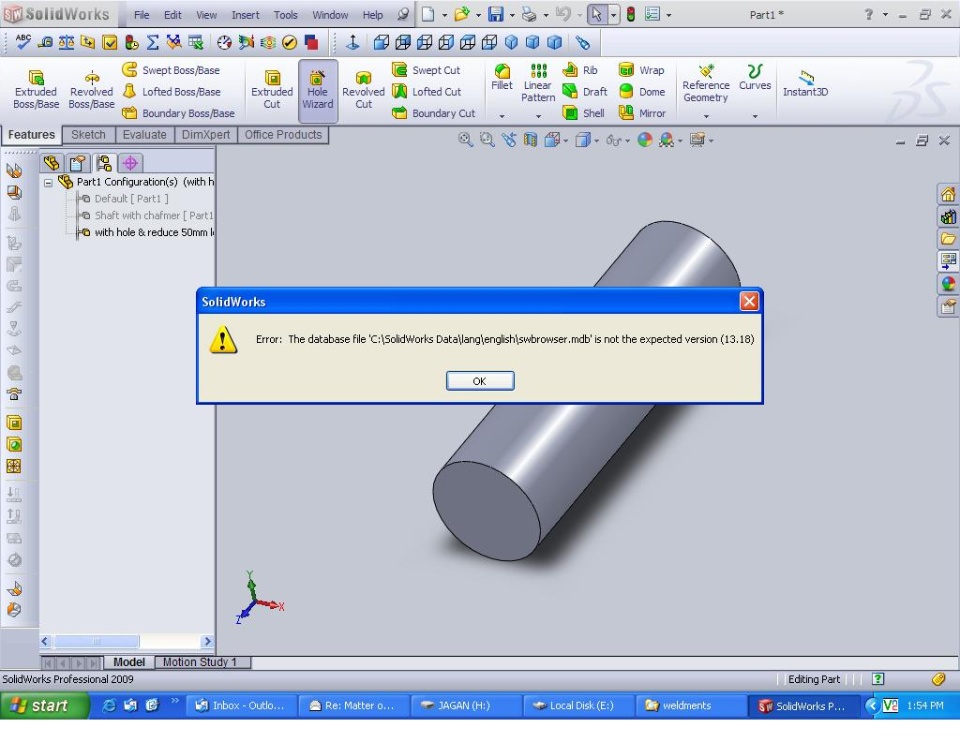Click OK in the SolidWorks error dialog
The height and width of the screenshot is (742, 960).
pyautogui.click(x=480, y=381)
